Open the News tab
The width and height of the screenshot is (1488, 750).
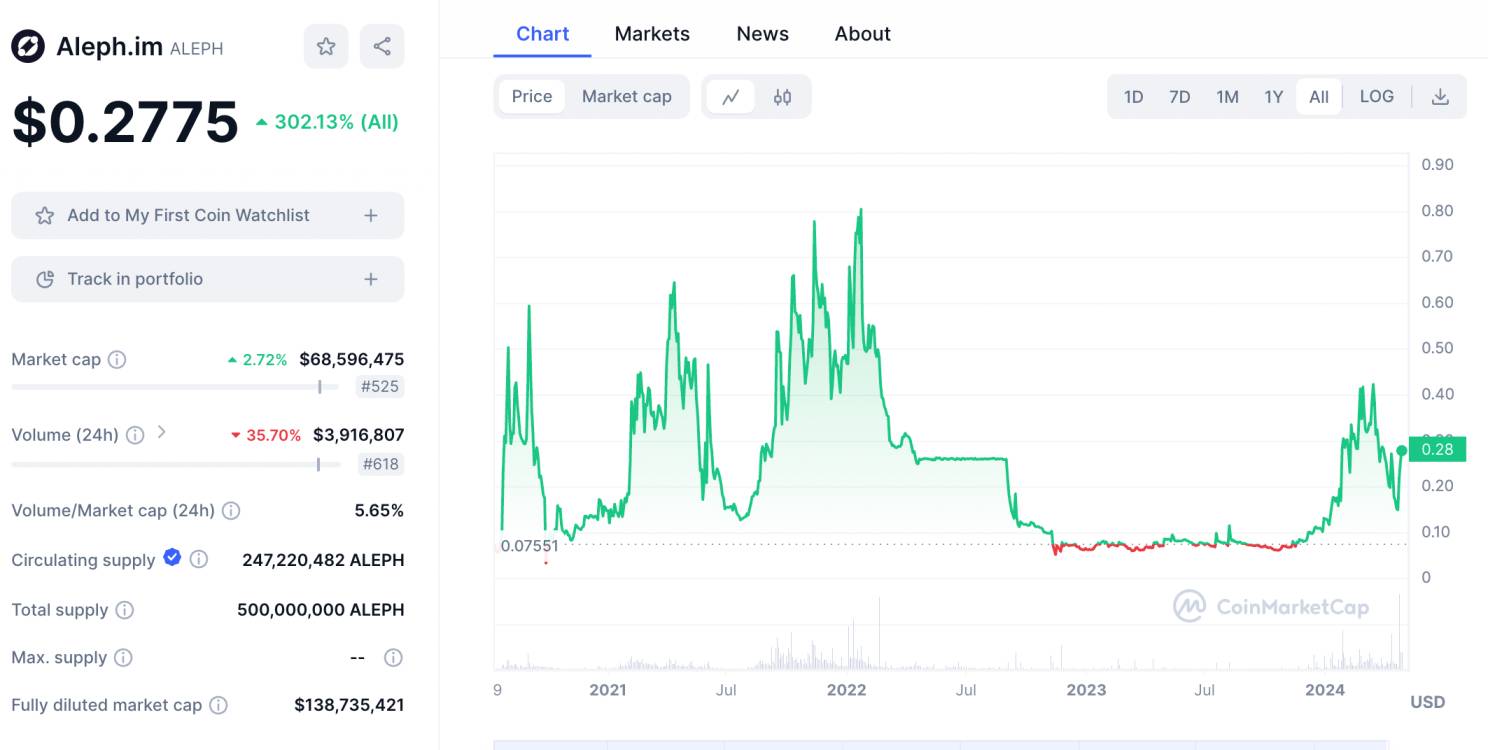click(x=762, y=34)
